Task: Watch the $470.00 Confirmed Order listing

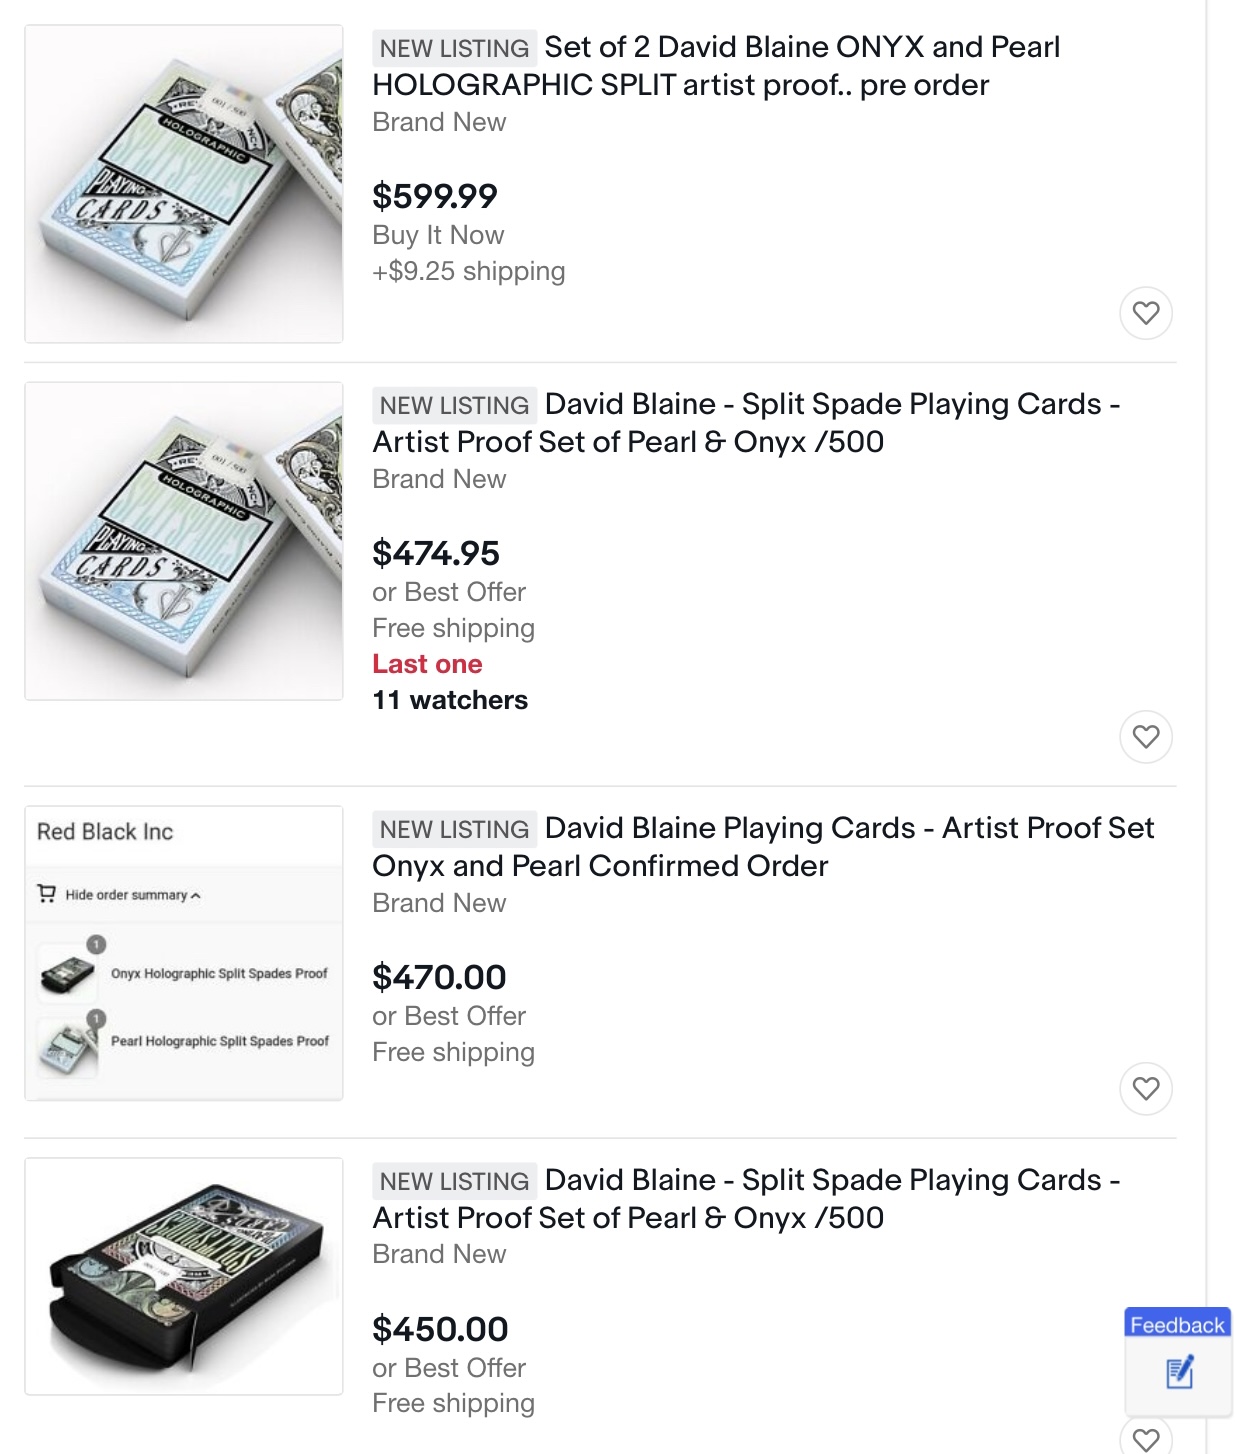Action: (1145, 1088)
